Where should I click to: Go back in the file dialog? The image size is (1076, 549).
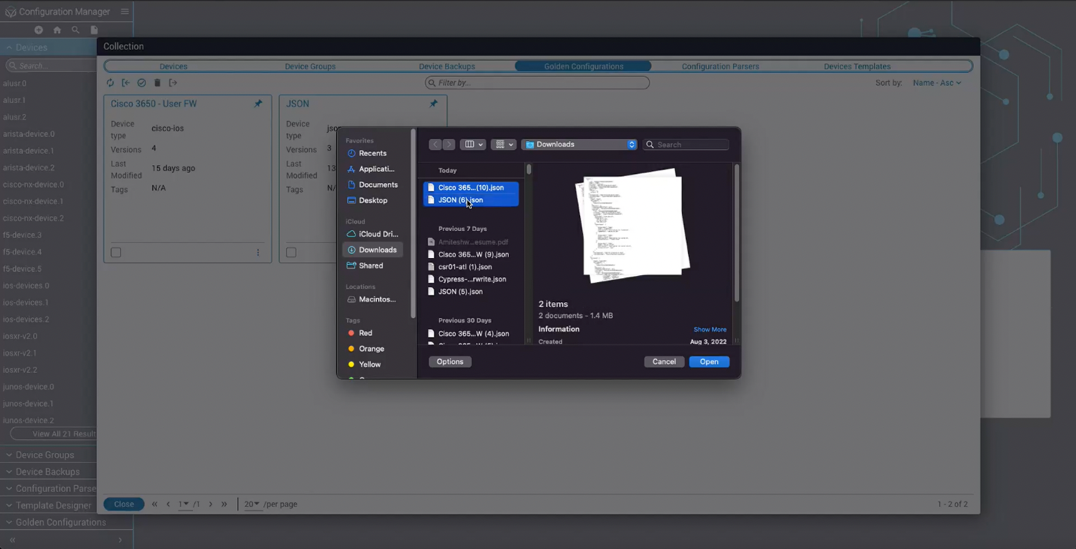(x=435, y=145)
